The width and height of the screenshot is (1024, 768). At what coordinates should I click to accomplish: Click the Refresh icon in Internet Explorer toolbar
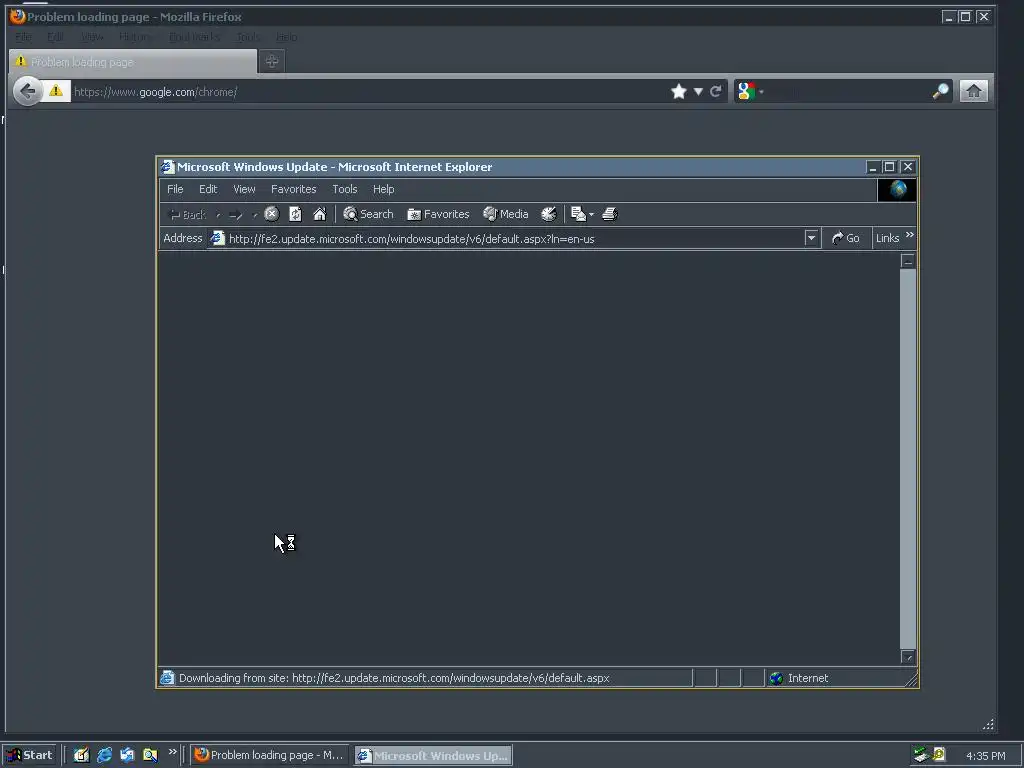(x=295, y=214)
